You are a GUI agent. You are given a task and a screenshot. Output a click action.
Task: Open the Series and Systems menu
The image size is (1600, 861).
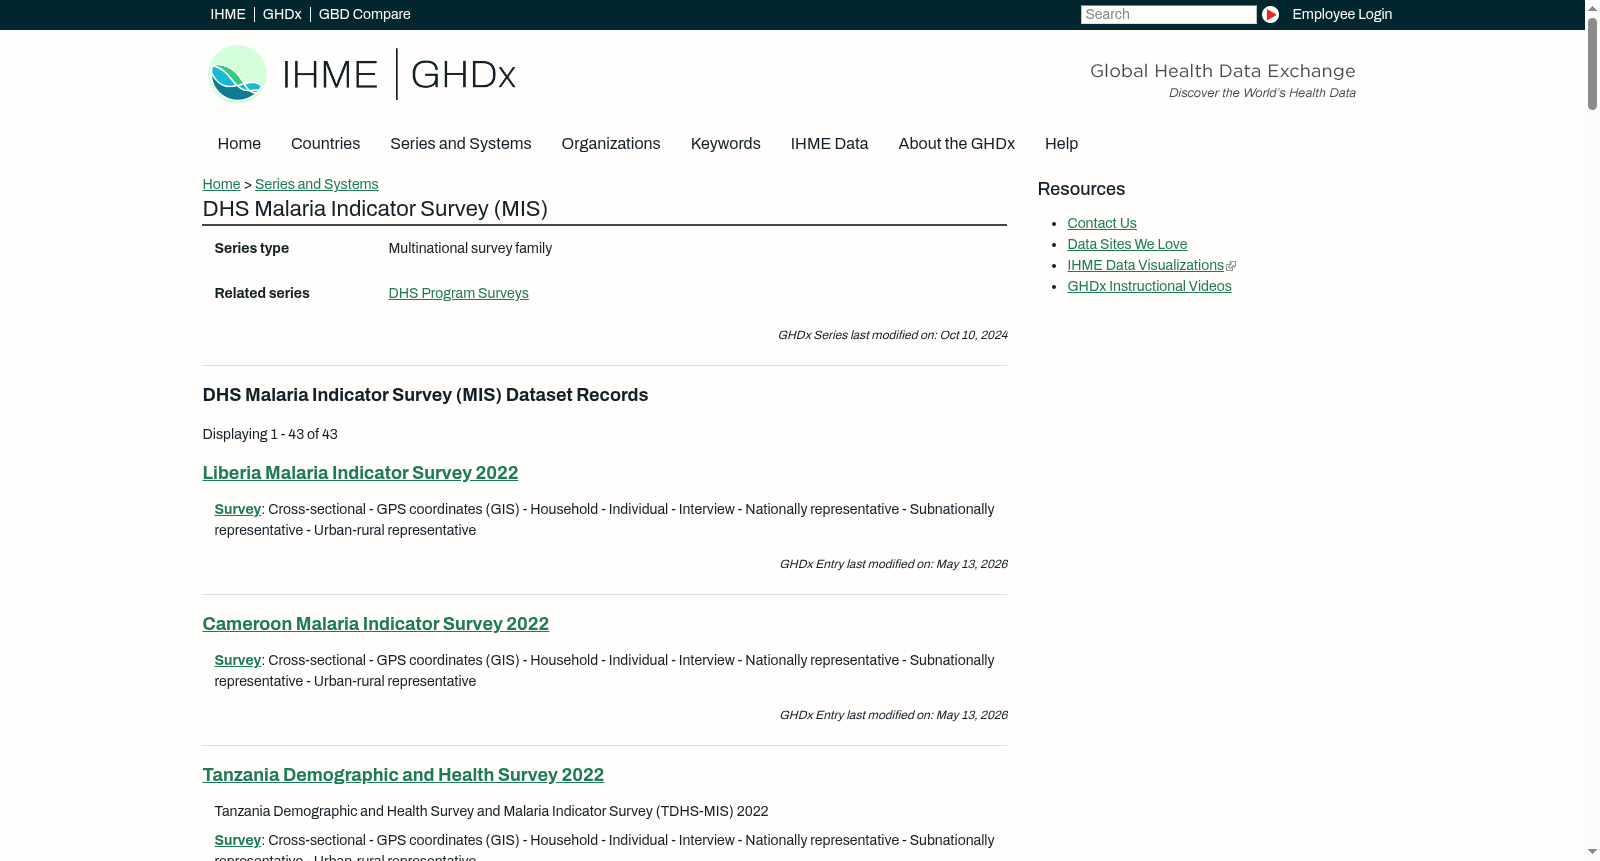pos(461,144)
